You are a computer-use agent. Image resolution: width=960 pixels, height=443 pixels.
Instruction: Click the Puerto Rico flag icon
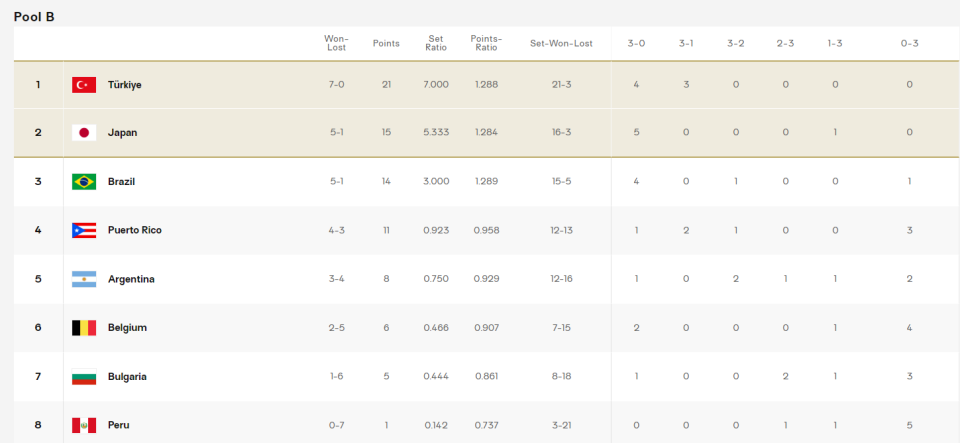(x=84, y=230)
